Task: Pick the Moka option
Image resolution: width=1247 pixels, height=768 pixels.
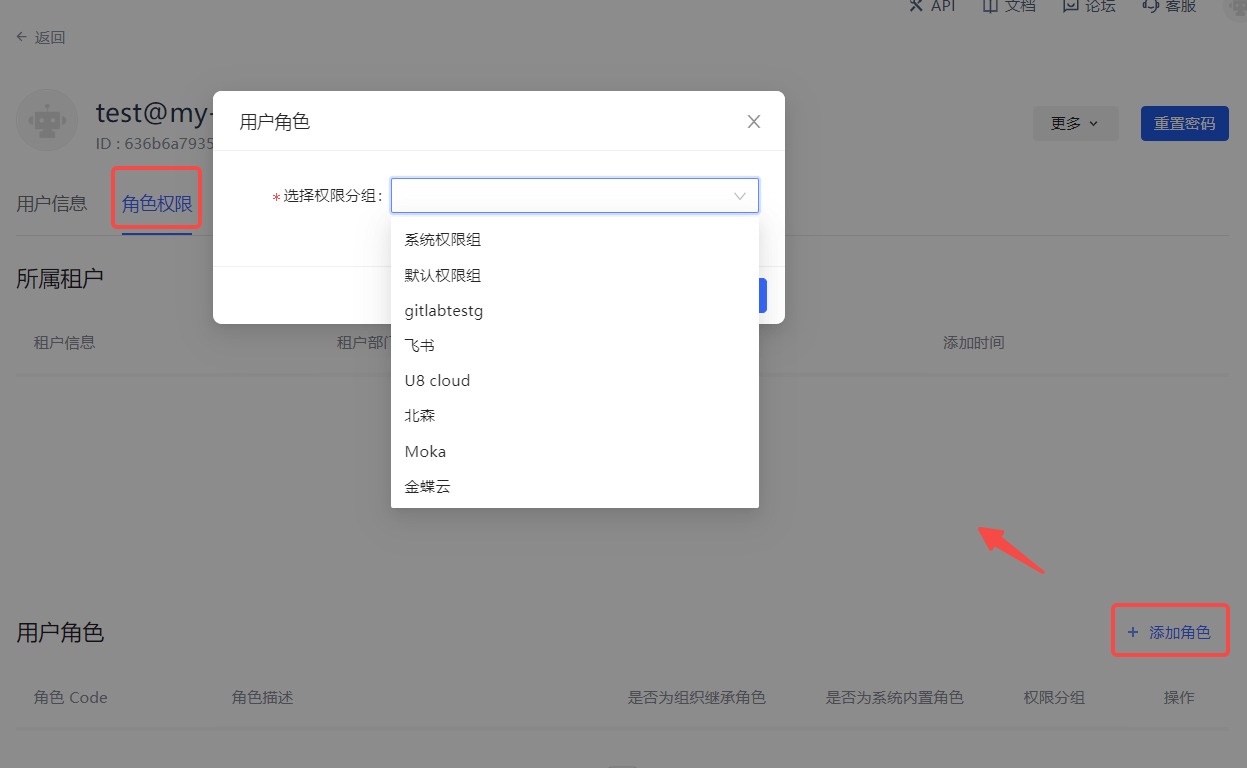Action: pos(425,452)
